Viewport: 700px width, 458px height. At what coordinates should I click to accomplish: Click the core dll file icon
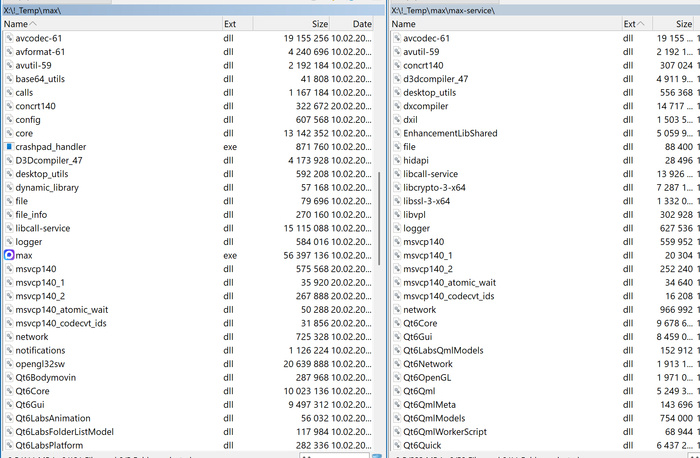9,133
